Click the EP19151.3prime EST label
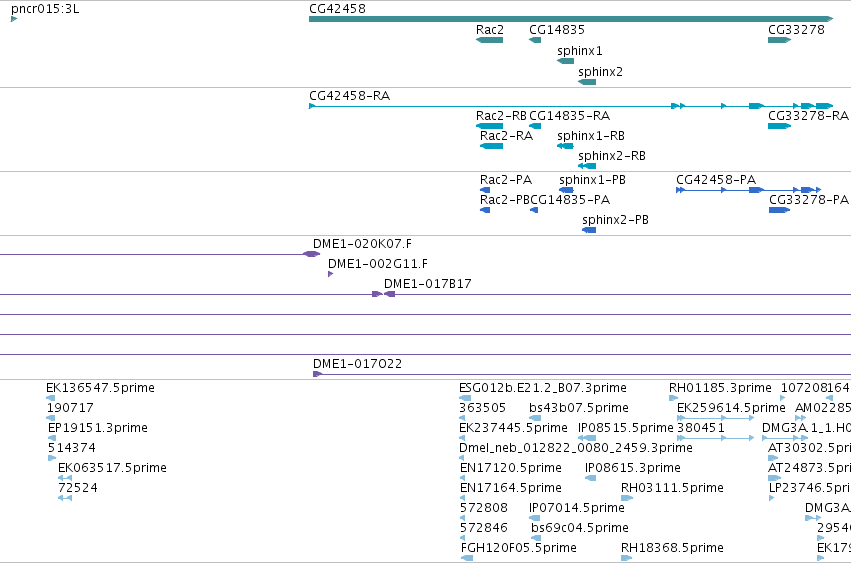This screenshot has width=851, height=563. (x=98, y=428)
